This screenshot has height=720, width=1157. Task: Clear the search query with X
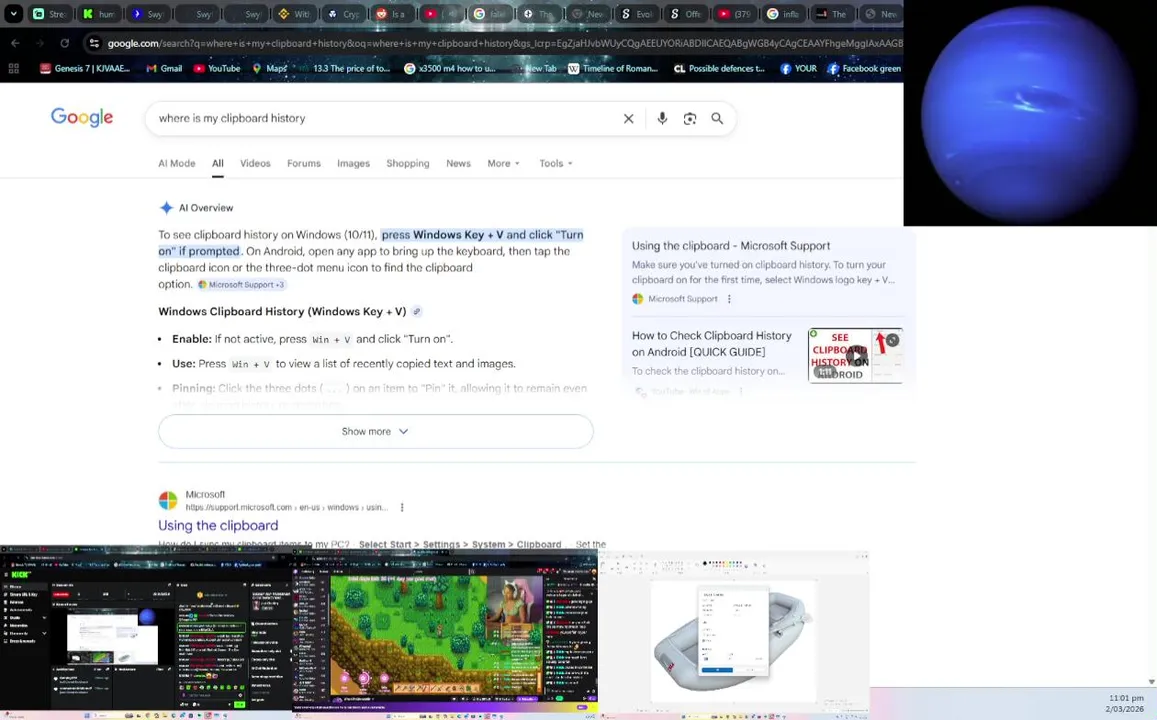(629, 118)
